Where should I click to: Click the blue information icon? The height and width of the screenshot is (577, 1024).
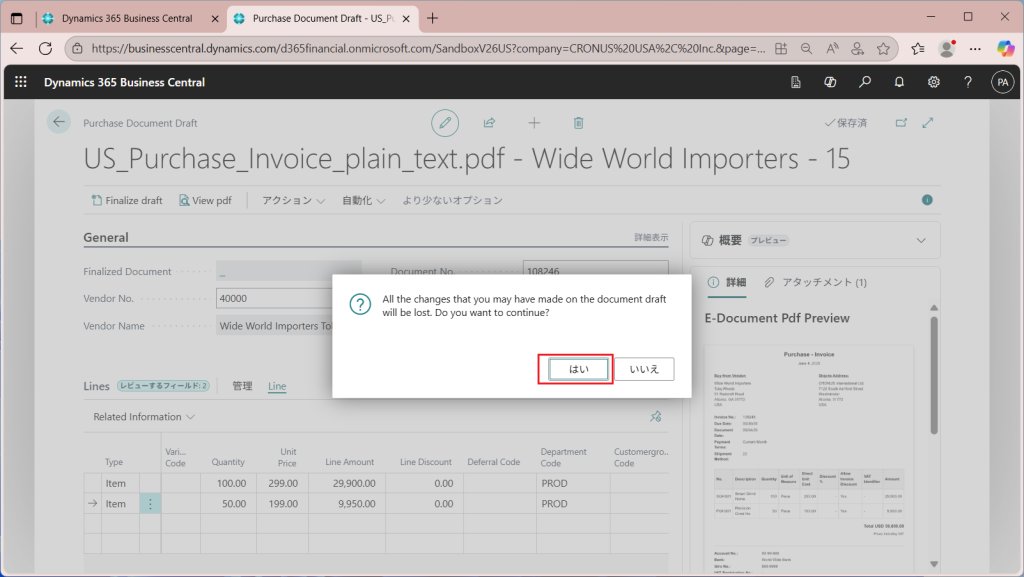pyautogui.click(x=927, y=200)
